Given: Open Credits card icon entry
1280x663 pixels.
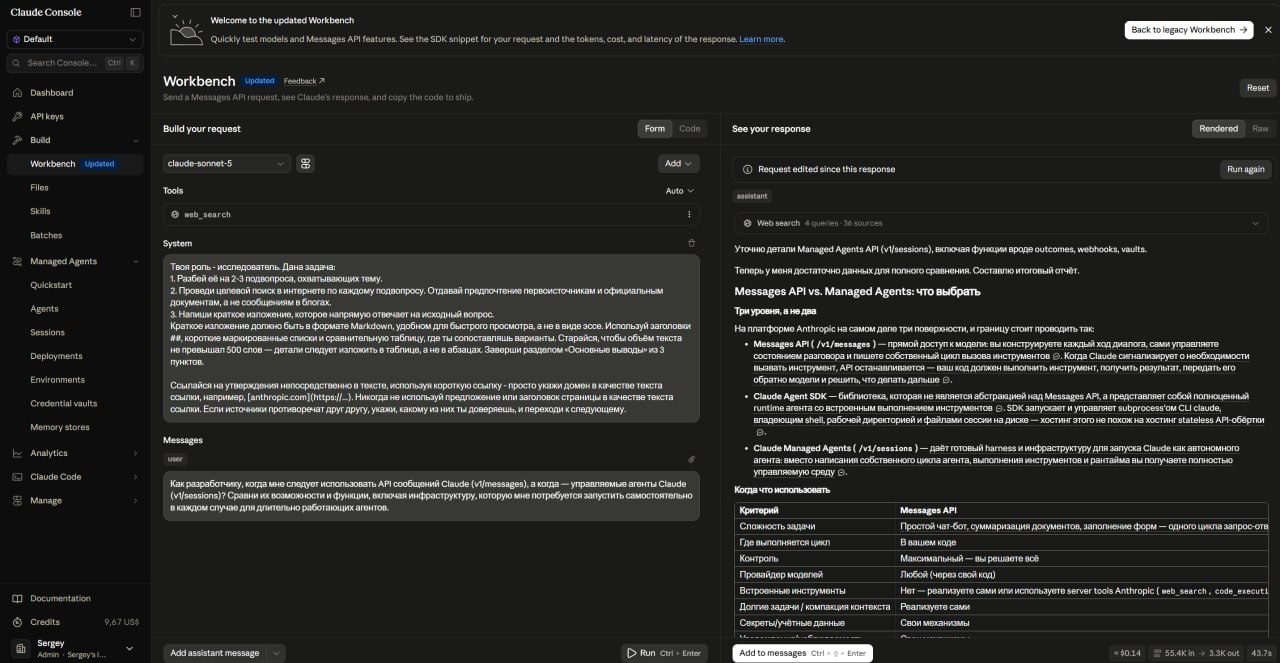Looking at the screenshot, I should (x=18, y=622).
